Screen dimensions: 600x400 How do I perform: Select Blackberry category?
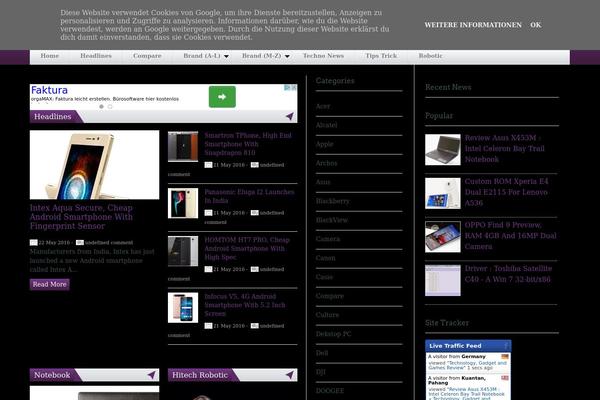[333, 201]
